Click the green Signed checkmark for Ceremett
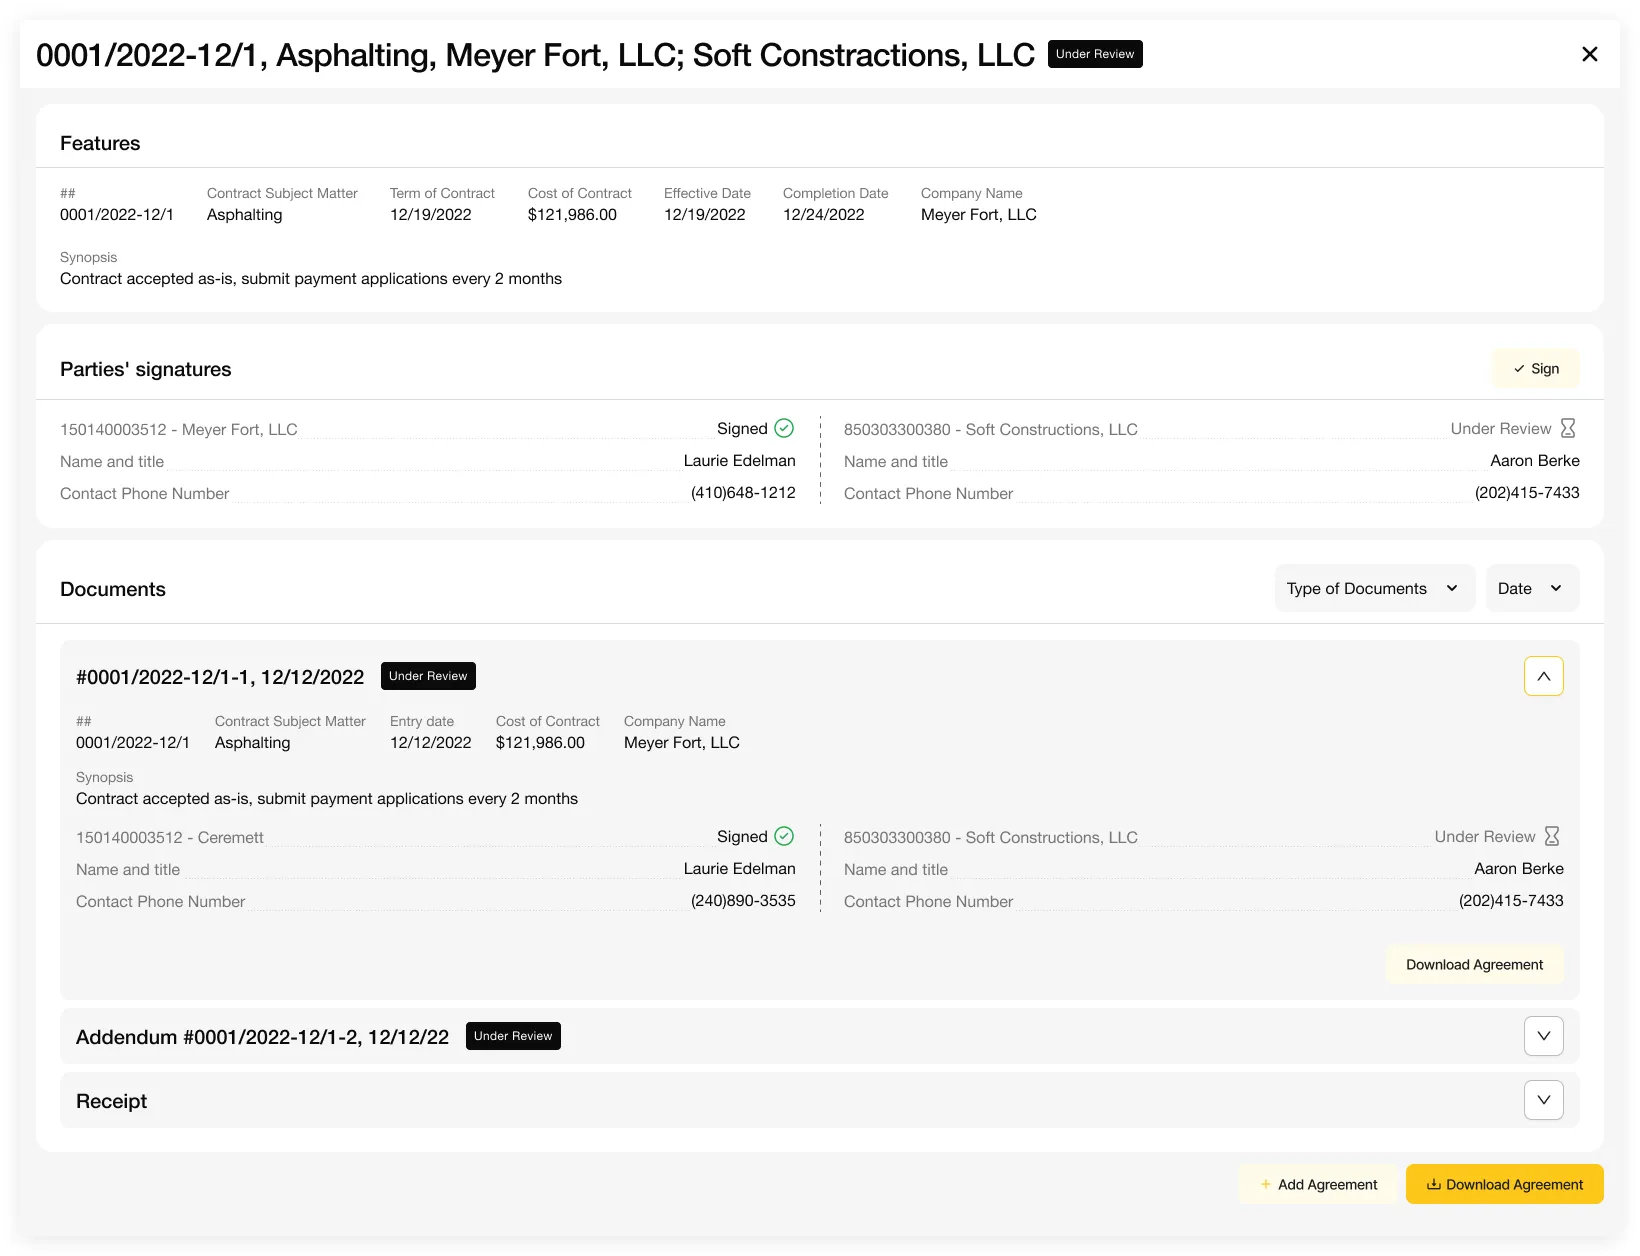 784,836
